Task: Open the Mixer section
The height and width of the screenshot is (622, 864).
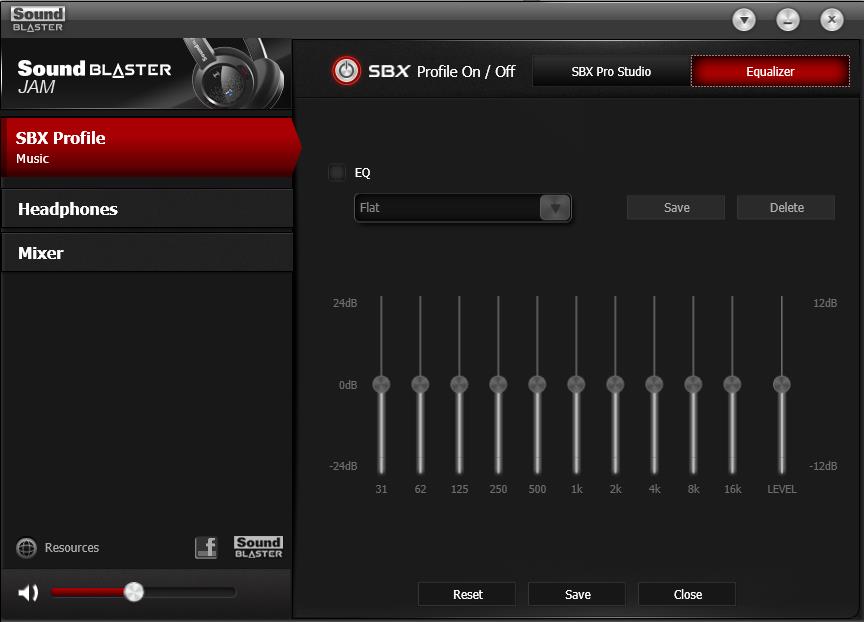Action: [x=147, y=253]
